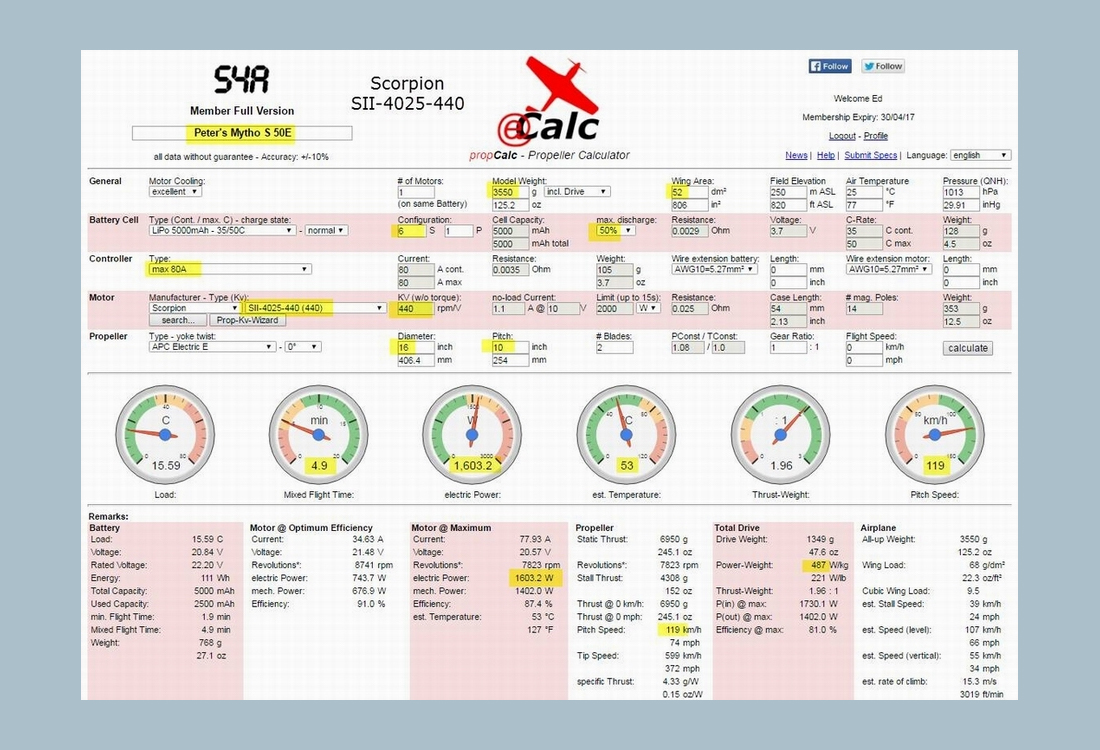1100x750 pixels.
Task: Click the motor Limit 2000 field
Action: tap(615, 308)
